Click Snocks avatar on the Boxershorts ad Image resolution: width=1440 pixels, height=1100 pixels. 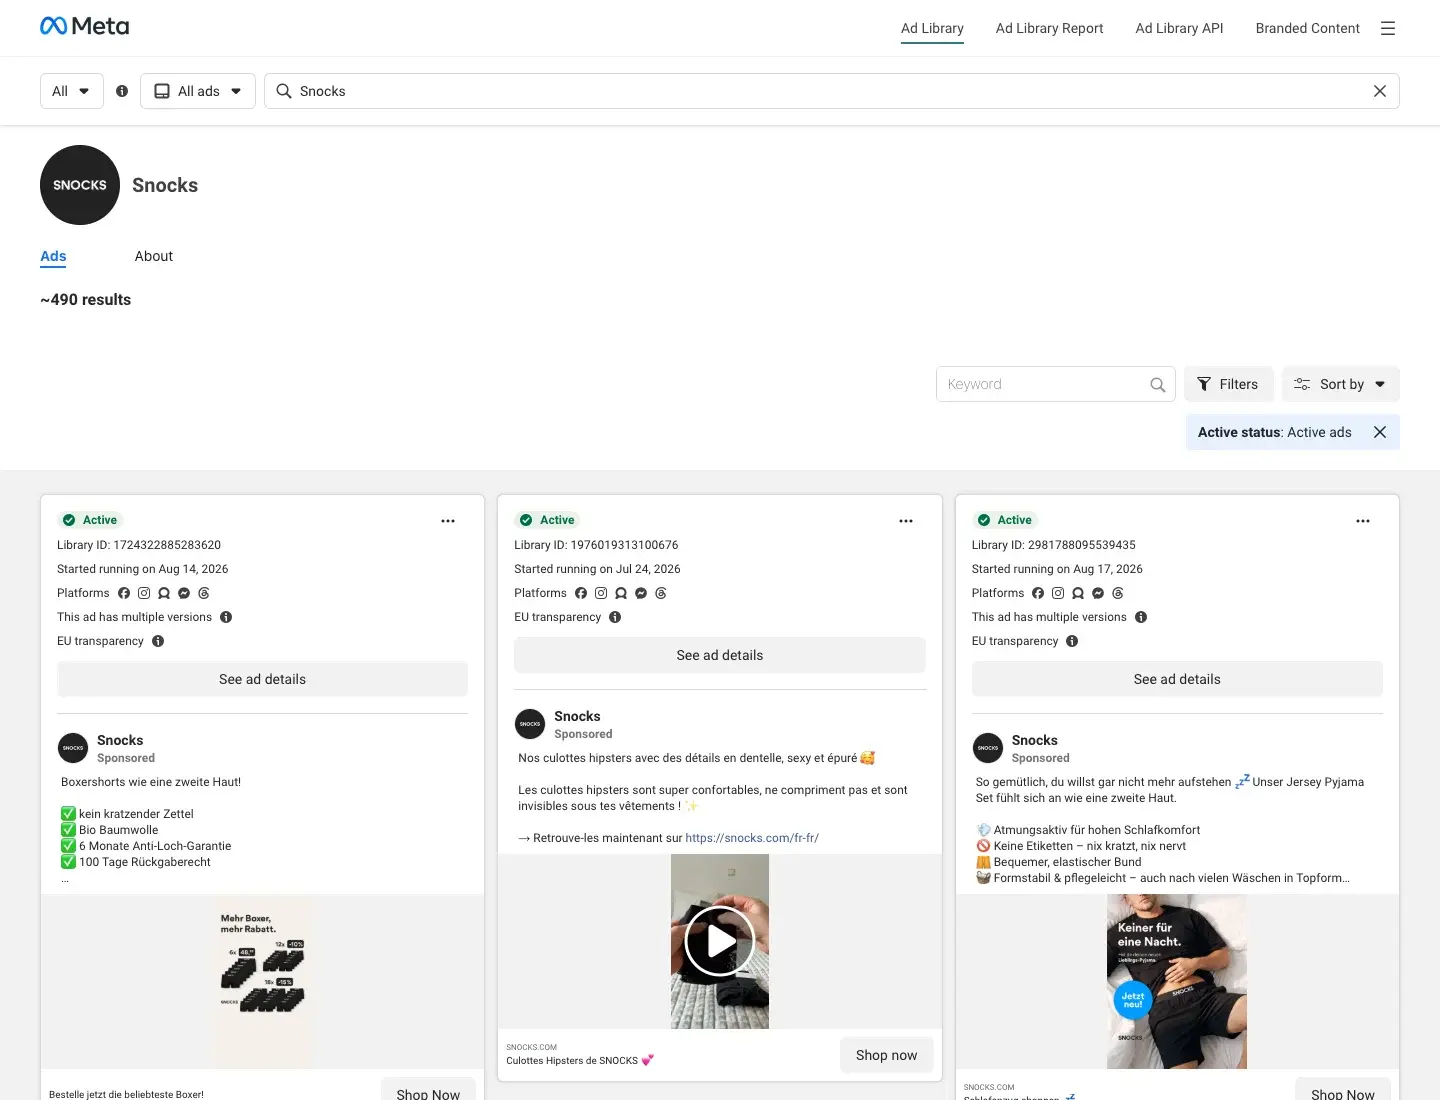pyautogui.click(x=73, y=748)
